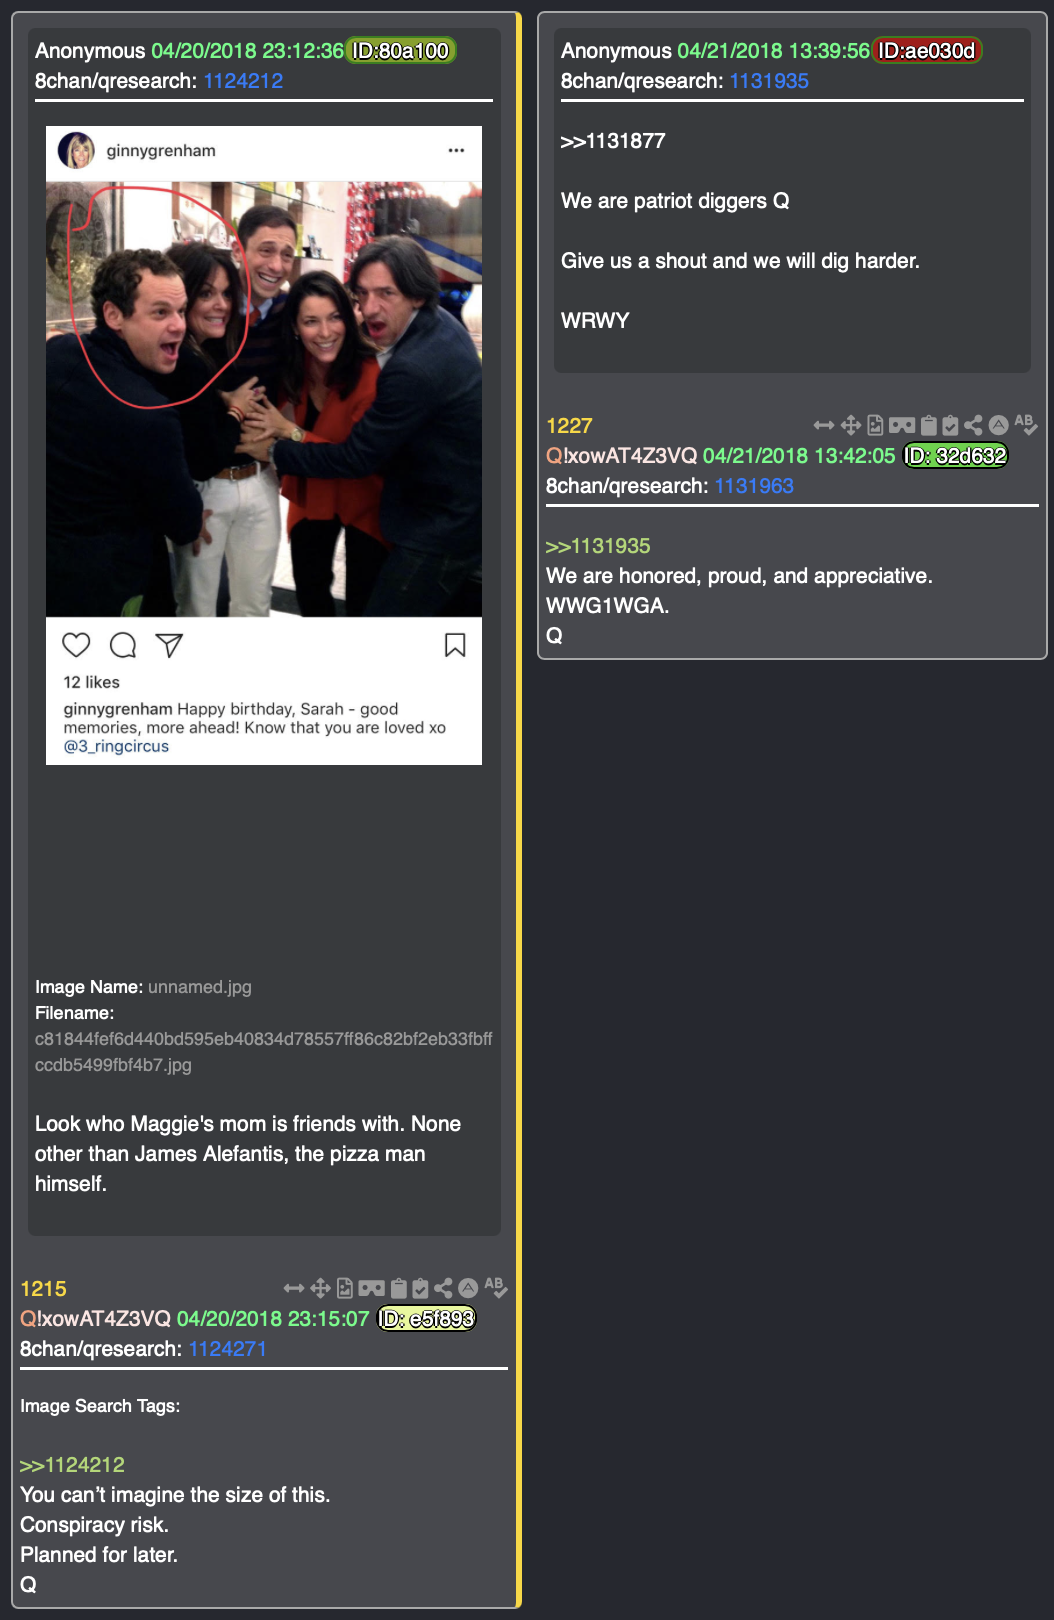Click the four-way move arrows icon on post 1215

coord(320,1288)
